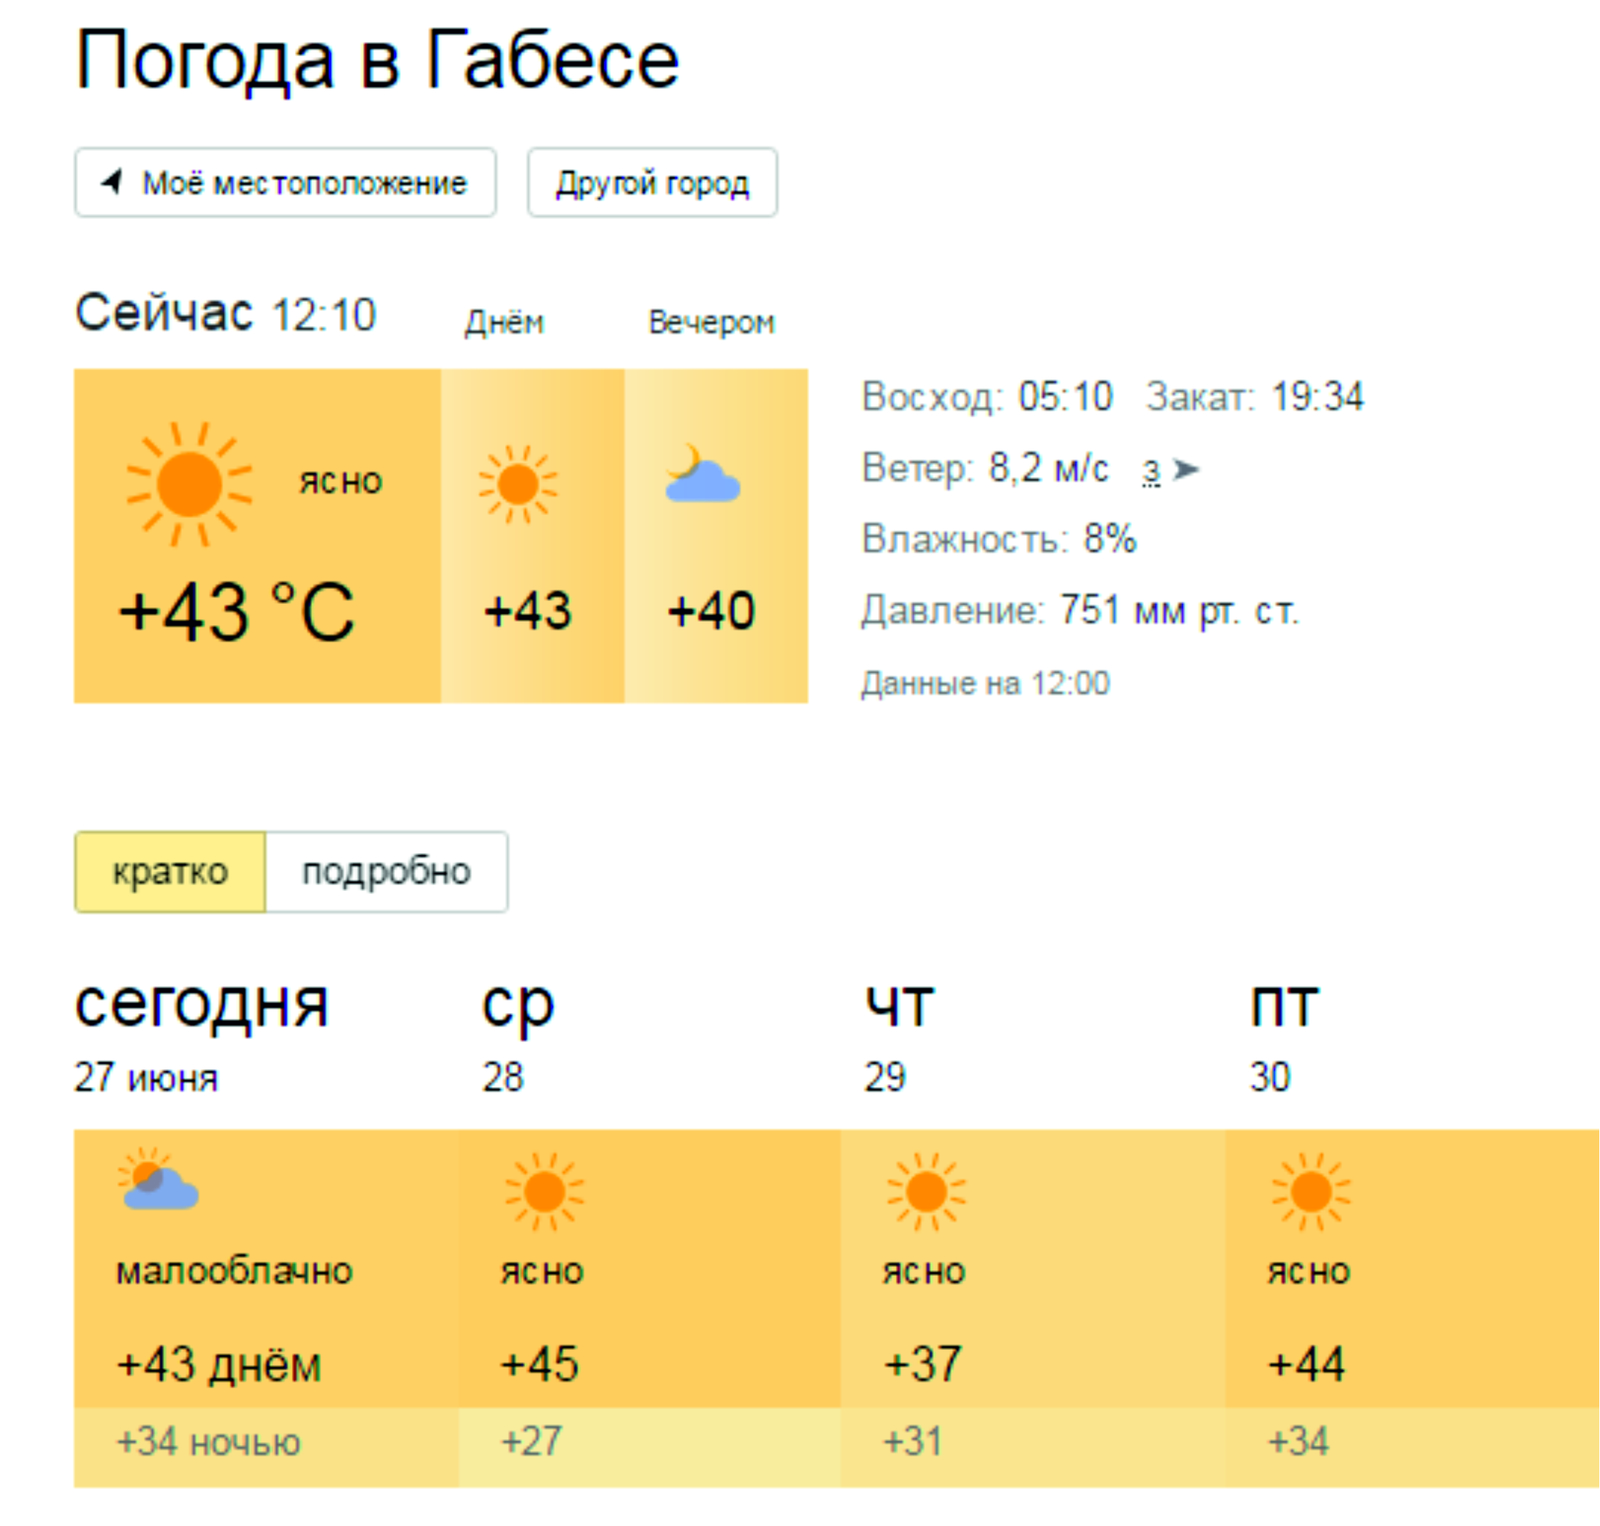Open the Другой город city selector
1600x1526 pixels.
pos(652,183)
